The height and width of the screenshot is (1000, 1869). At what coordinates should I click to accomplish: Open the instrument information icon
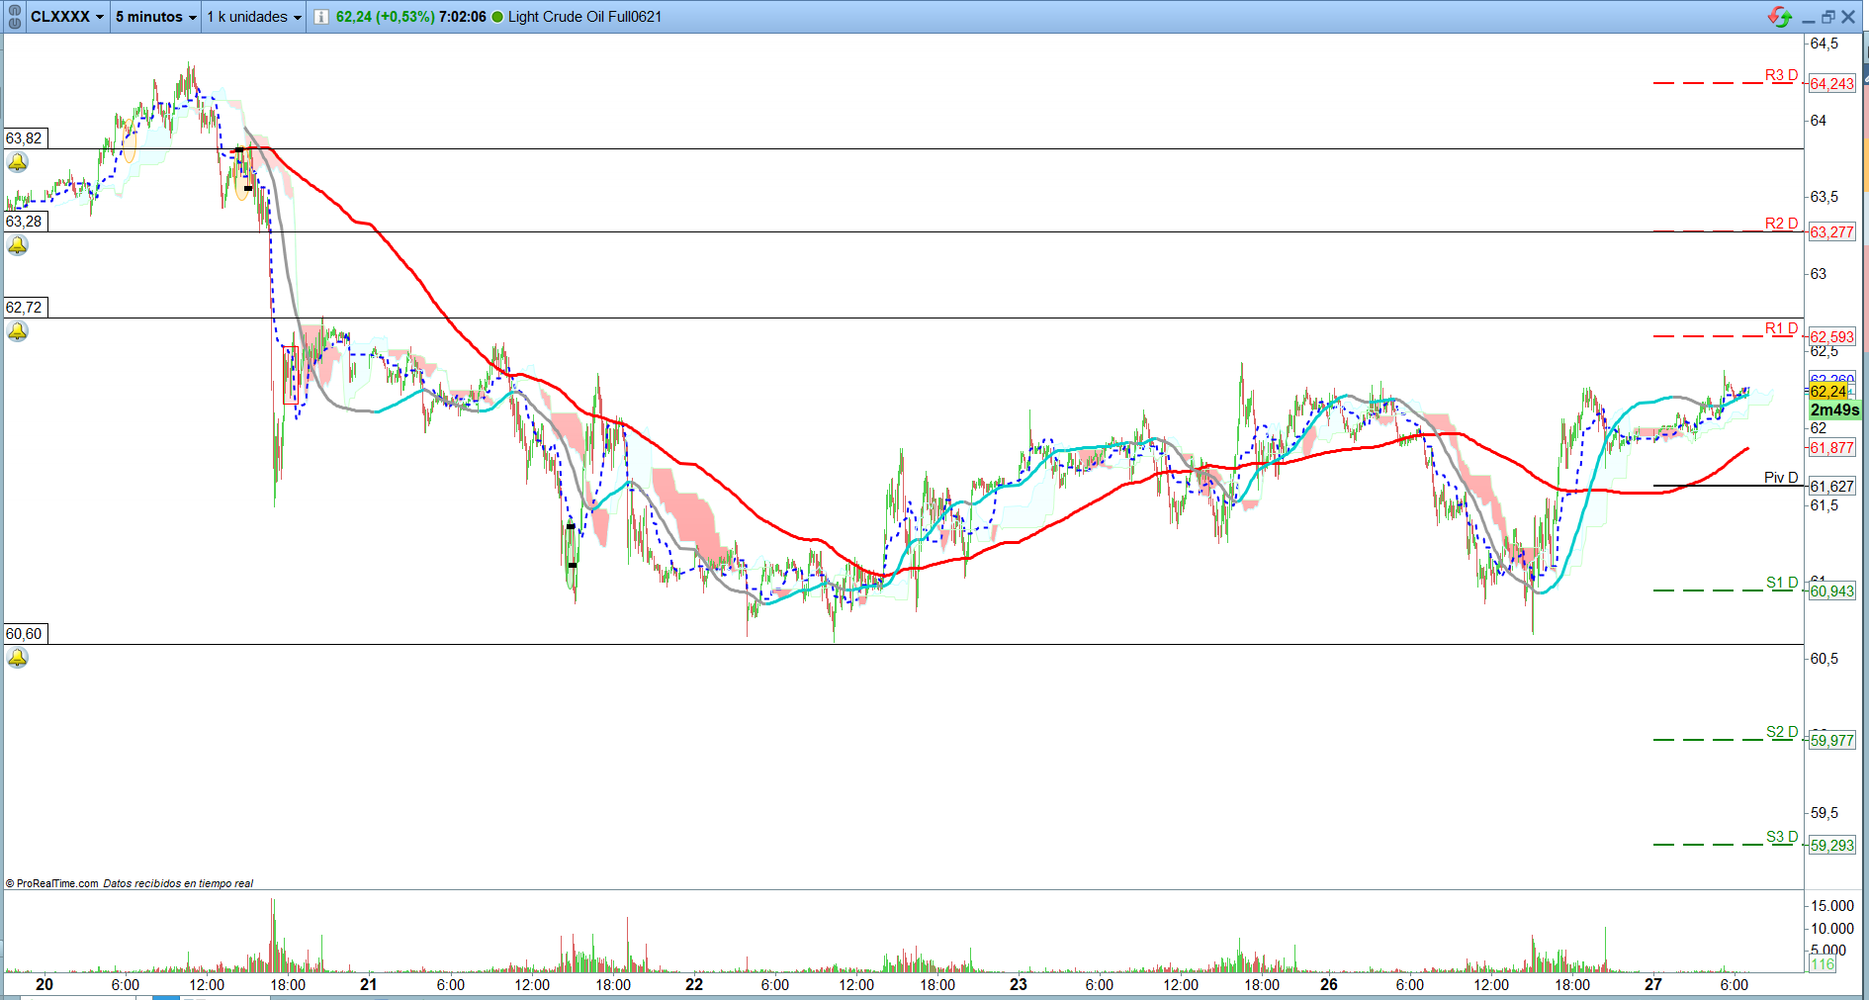[321, 17]
